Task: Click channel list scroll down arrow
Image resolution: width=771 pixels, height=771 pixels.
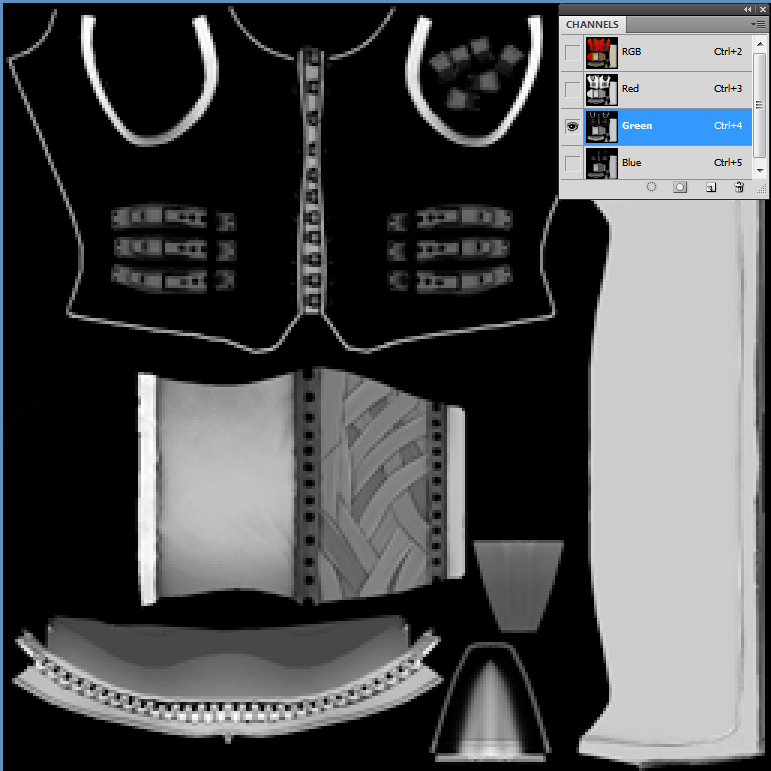Action: (760, 171)
